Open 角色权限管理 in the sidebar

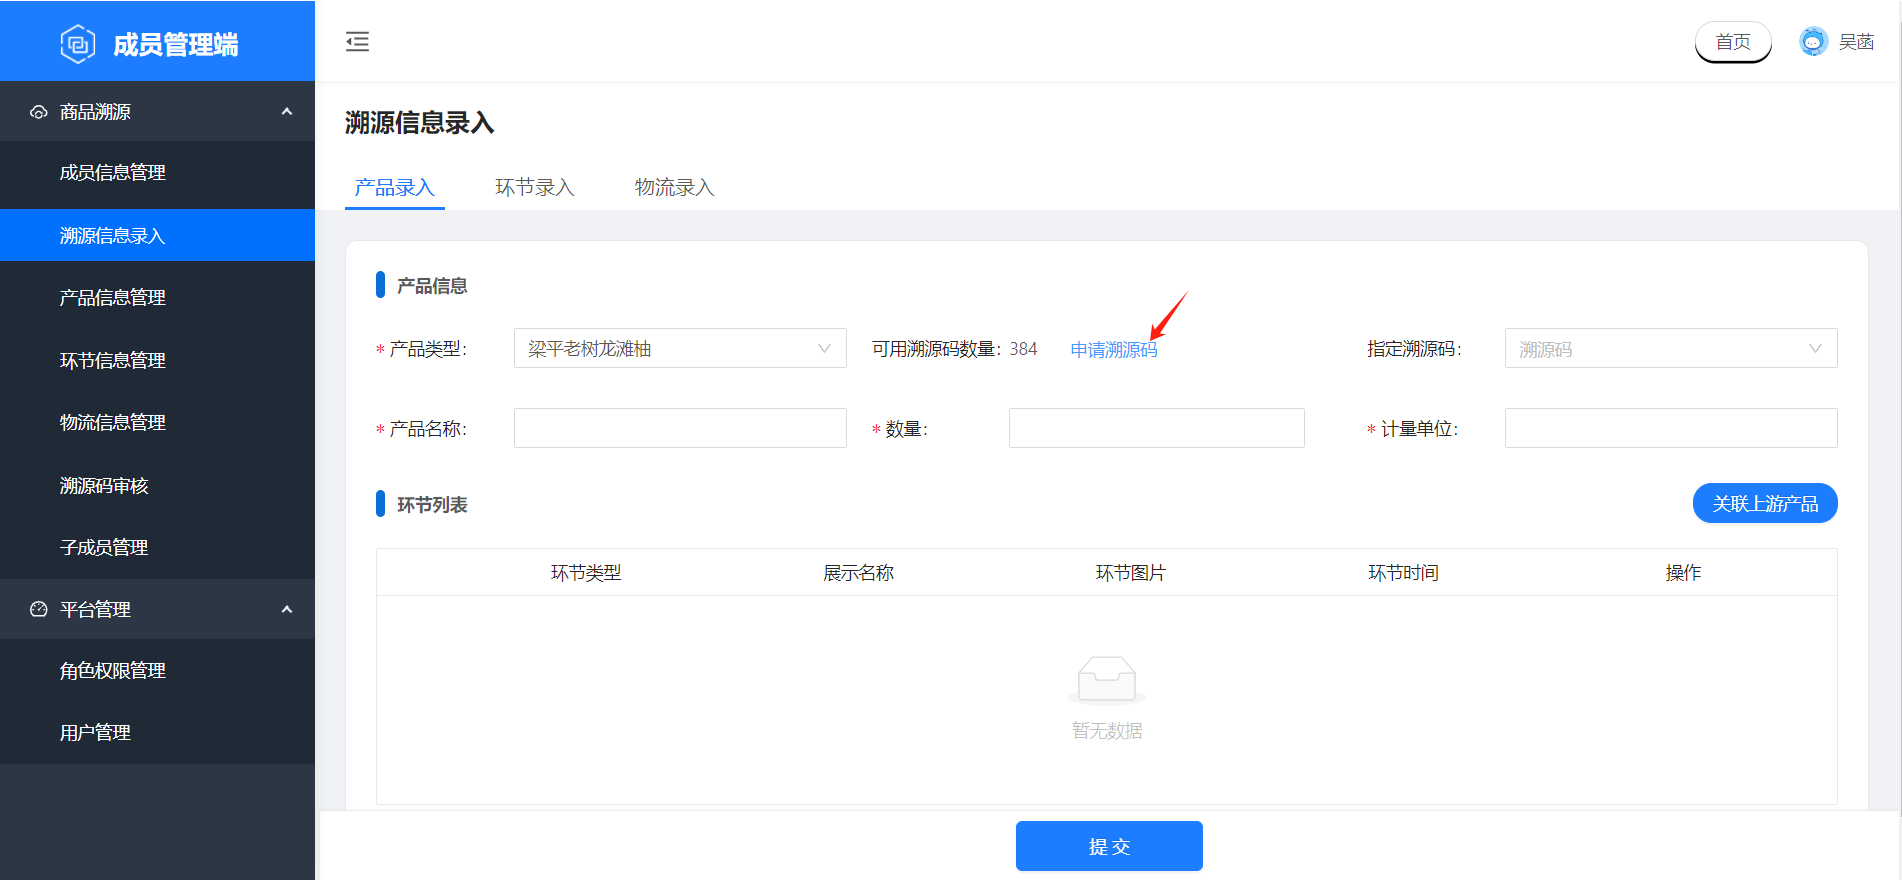(x=112, y=671)
